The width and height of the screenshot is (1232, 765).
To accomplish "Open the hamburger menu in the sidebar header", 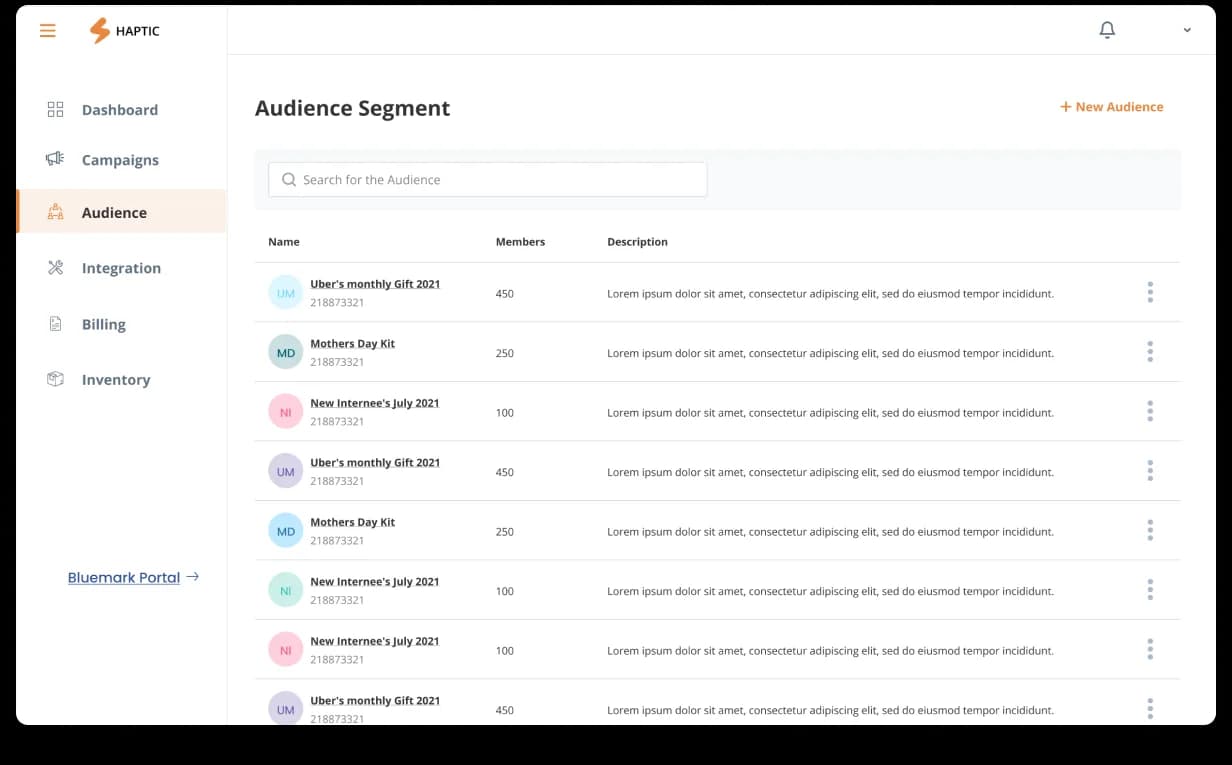I will (48, 31).
